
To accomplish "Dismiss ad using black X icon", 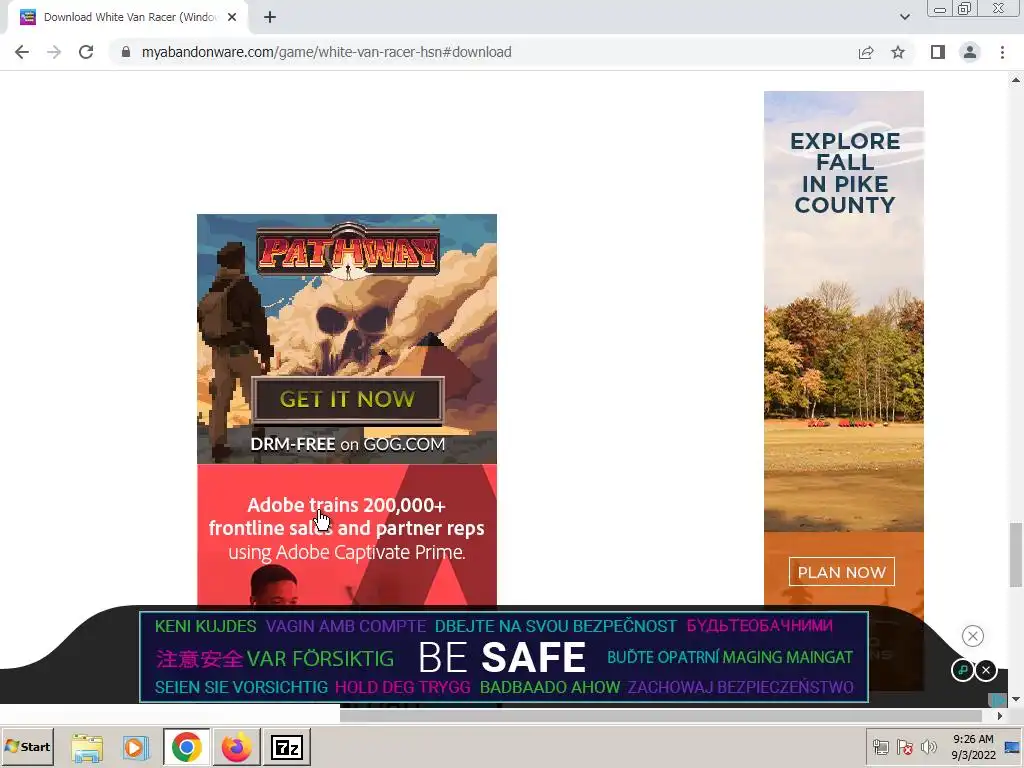I will click(986, 670).
